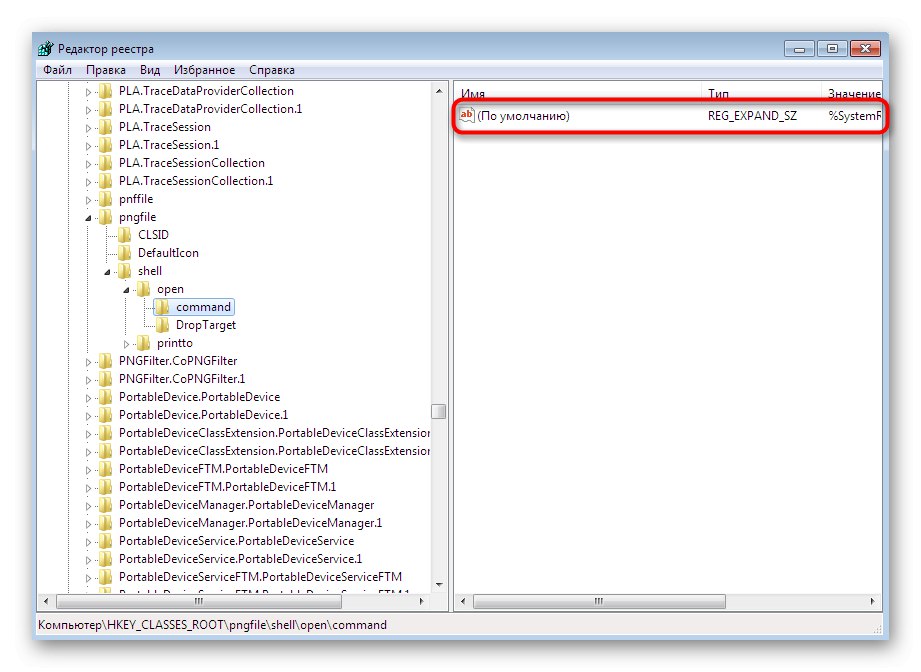
Task: Expand the printto tree node
Action: (126, 344)
